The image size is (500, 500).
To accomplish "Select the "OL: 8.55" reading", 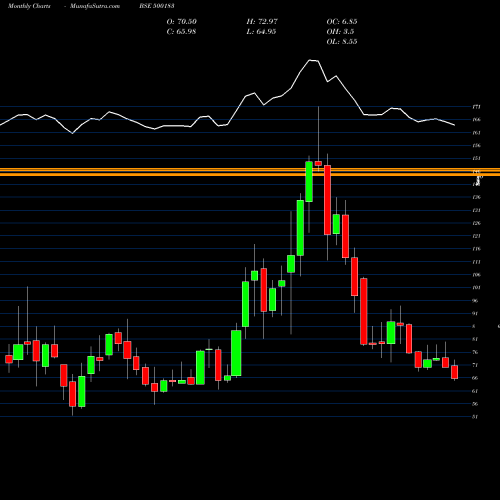I will pos(342,42).
